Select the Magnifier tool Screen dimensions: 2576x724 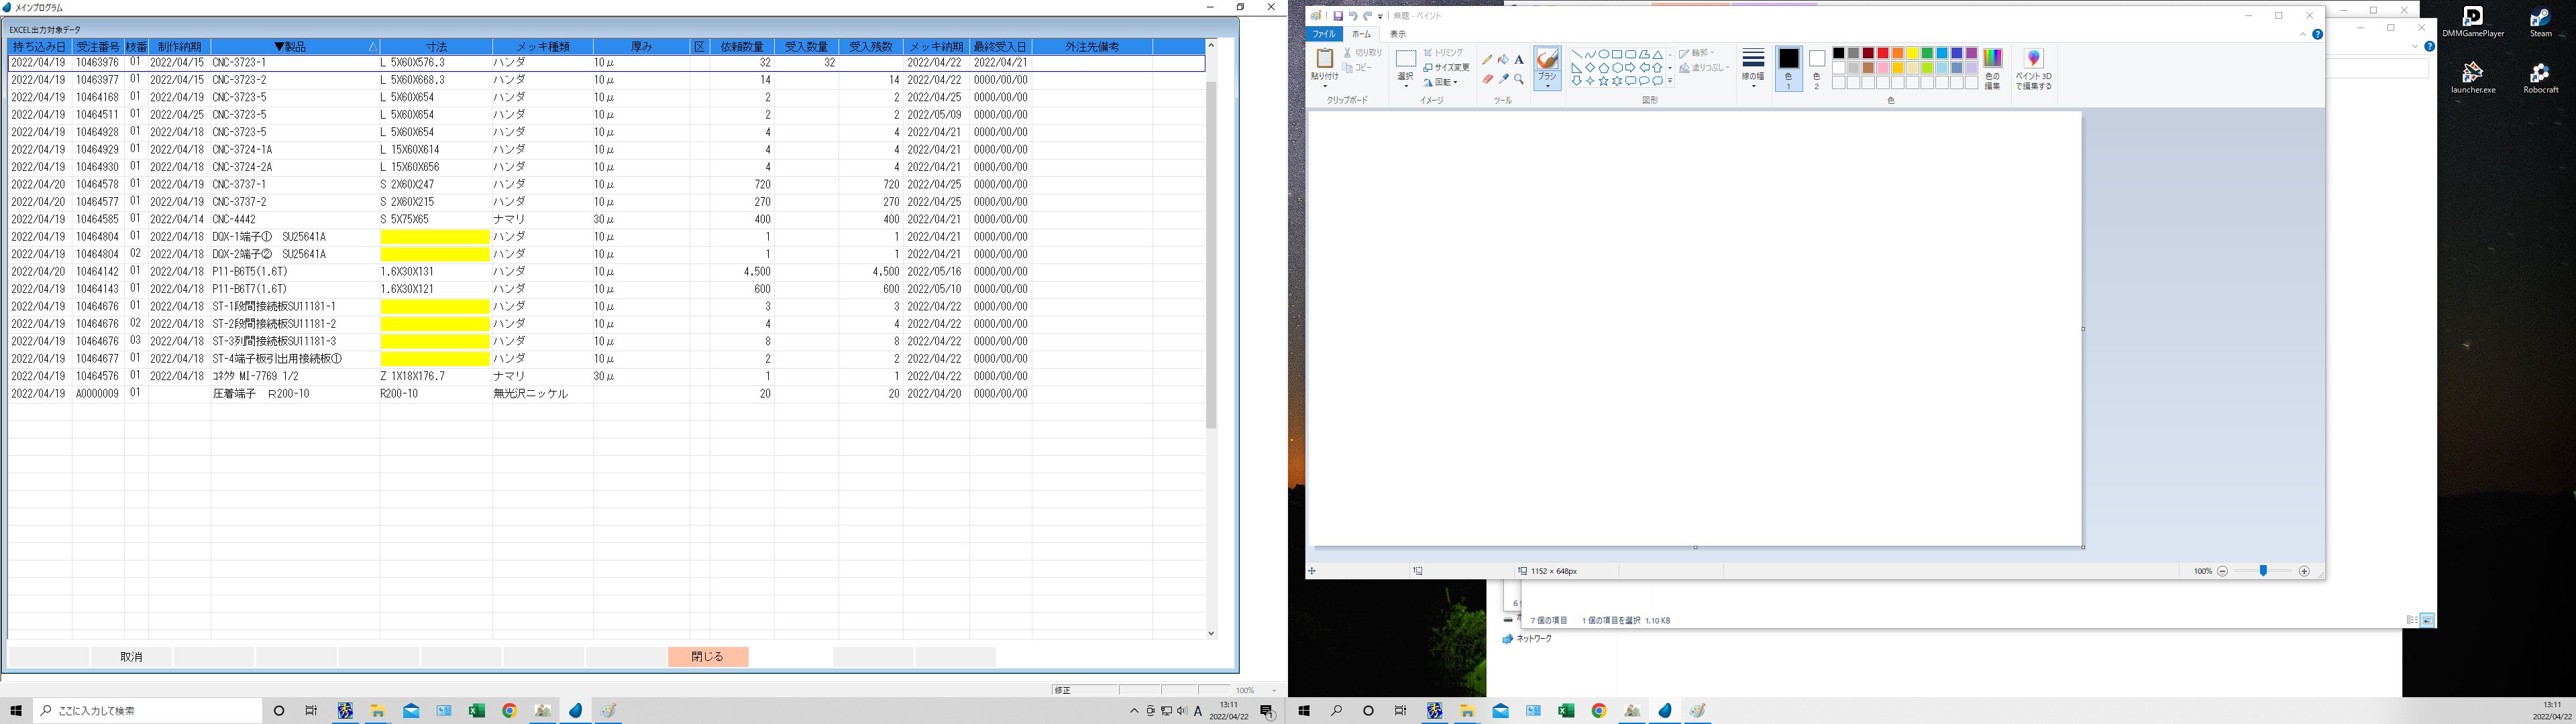click(1519, 79)
